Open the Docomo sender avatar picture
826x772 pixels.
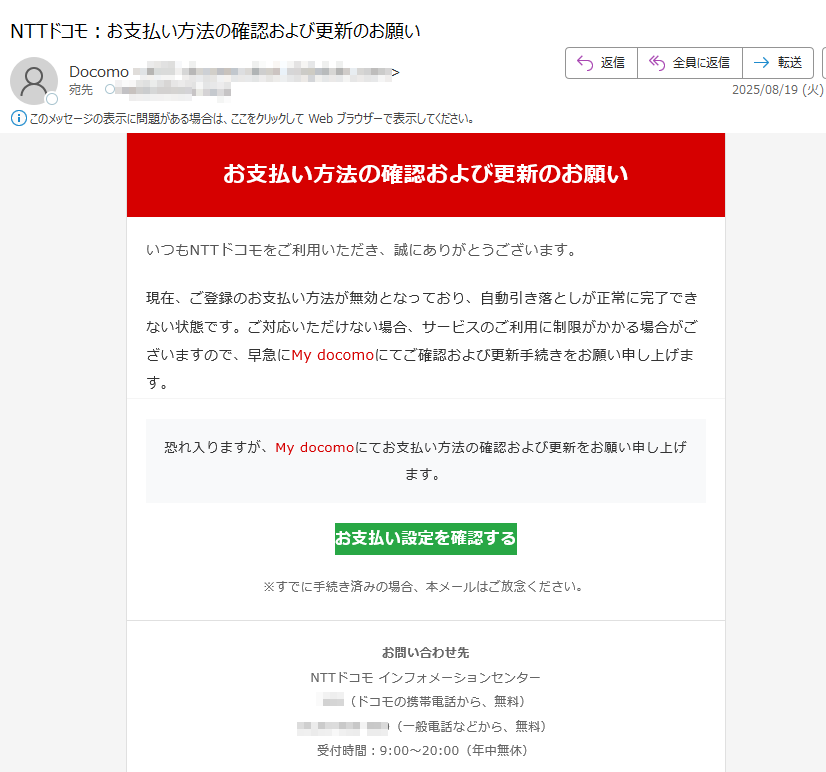(34, 81)
